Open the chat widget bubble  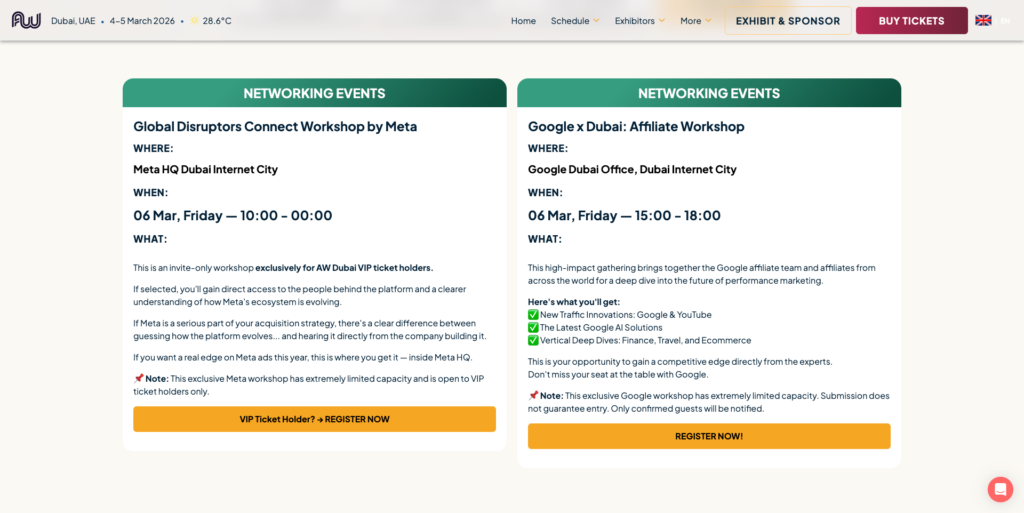coord(1000,489)
